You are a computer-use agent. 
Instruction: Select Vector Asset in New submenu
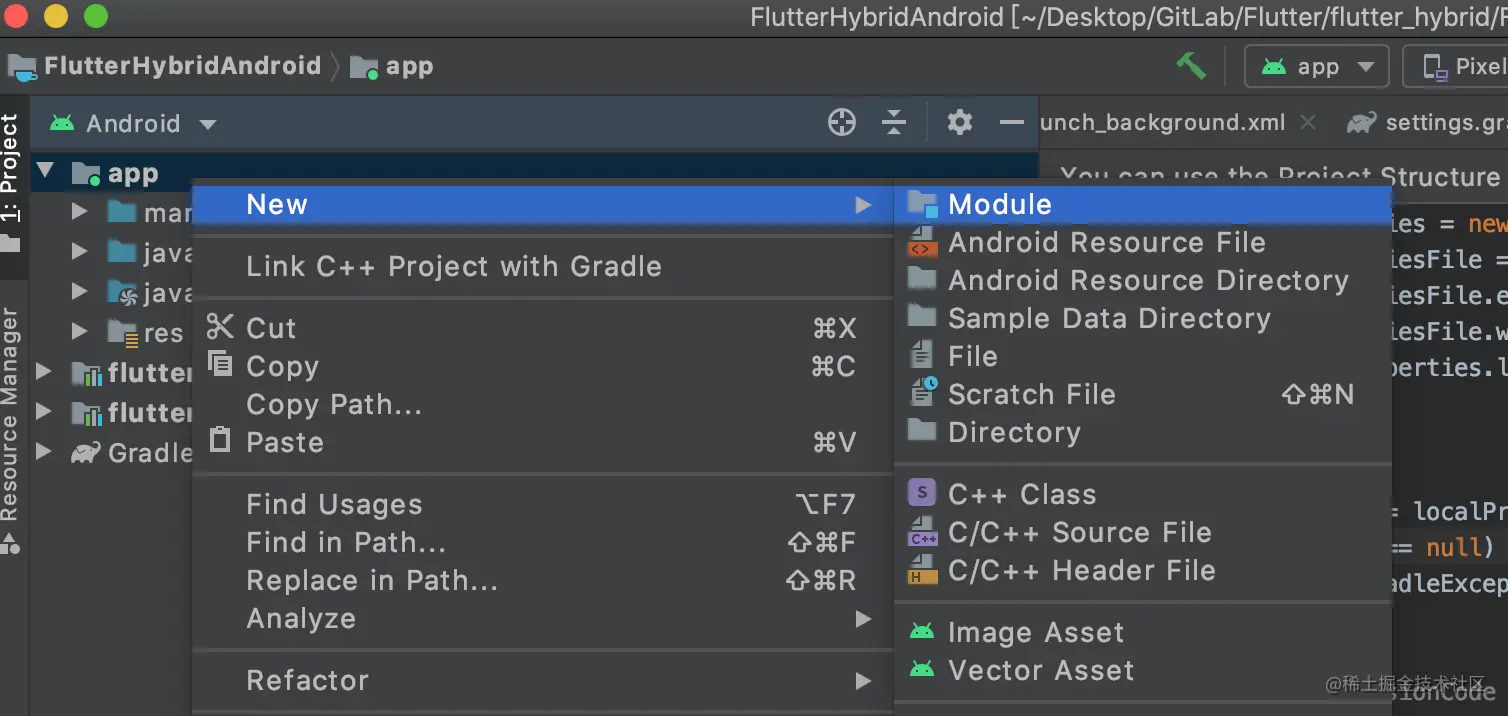1143,671
